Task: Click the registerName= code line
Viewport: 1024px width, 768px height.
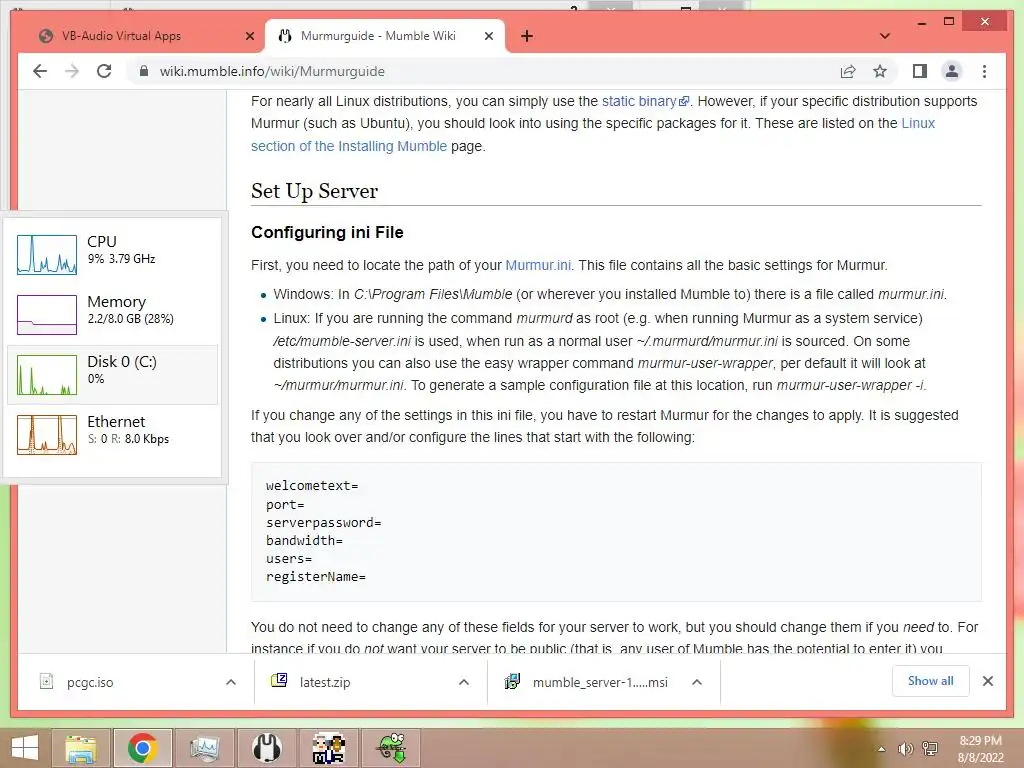Action: coord(315,577)
